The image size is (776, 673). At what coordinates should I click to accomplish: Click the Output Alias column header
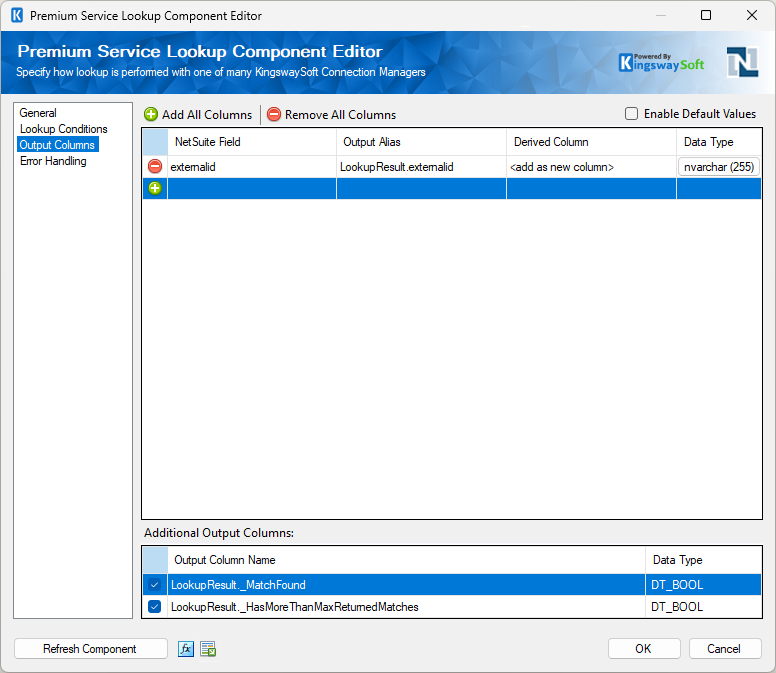point(421,142)
